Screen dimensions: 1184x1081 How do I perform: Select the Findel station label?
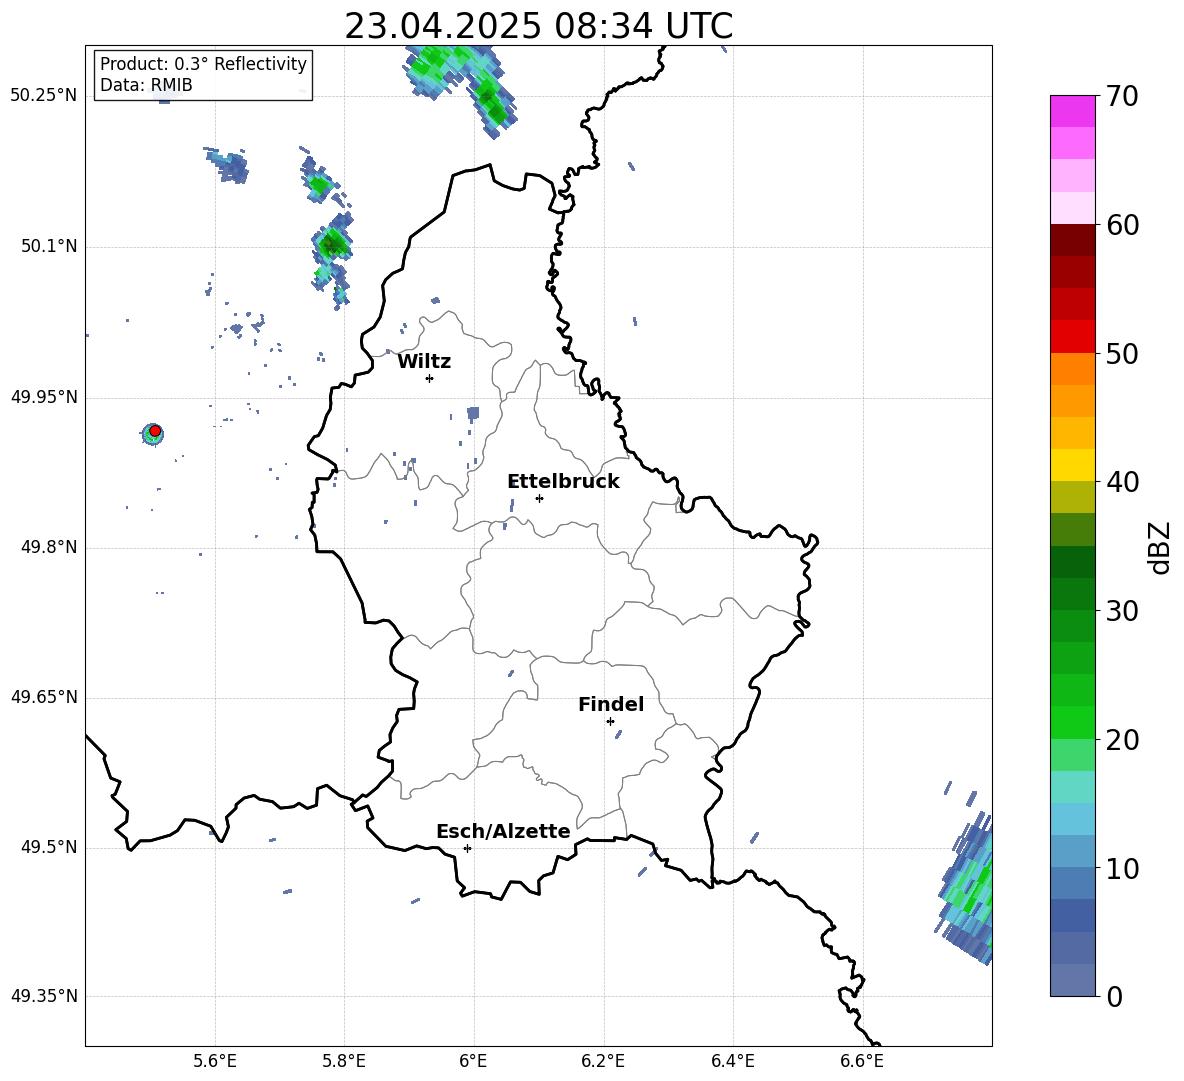(611, 704)
